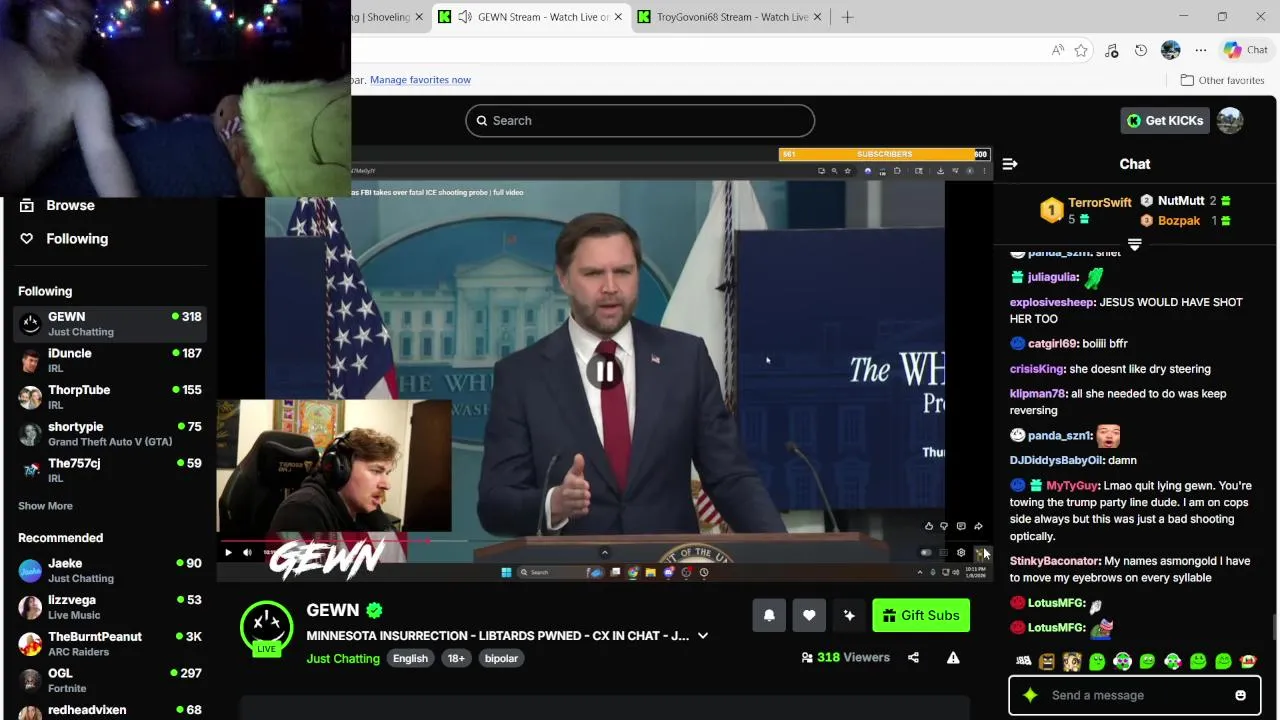Select ThorpTube channel in Following list
The image size is (1280, 720).
110,397
